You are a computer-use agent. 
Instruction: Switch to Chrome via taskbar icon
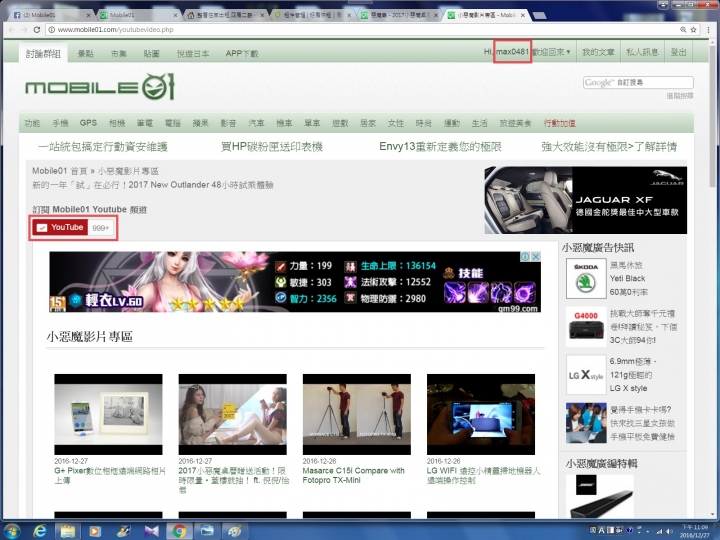point(179,531)
